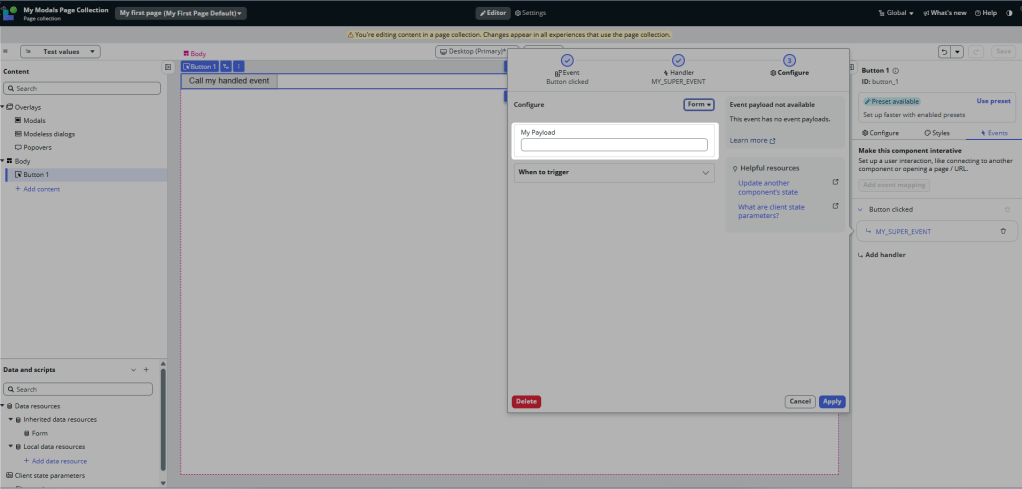Click the My Payload input field
1022x489 pixels.
tap(613, 145)
